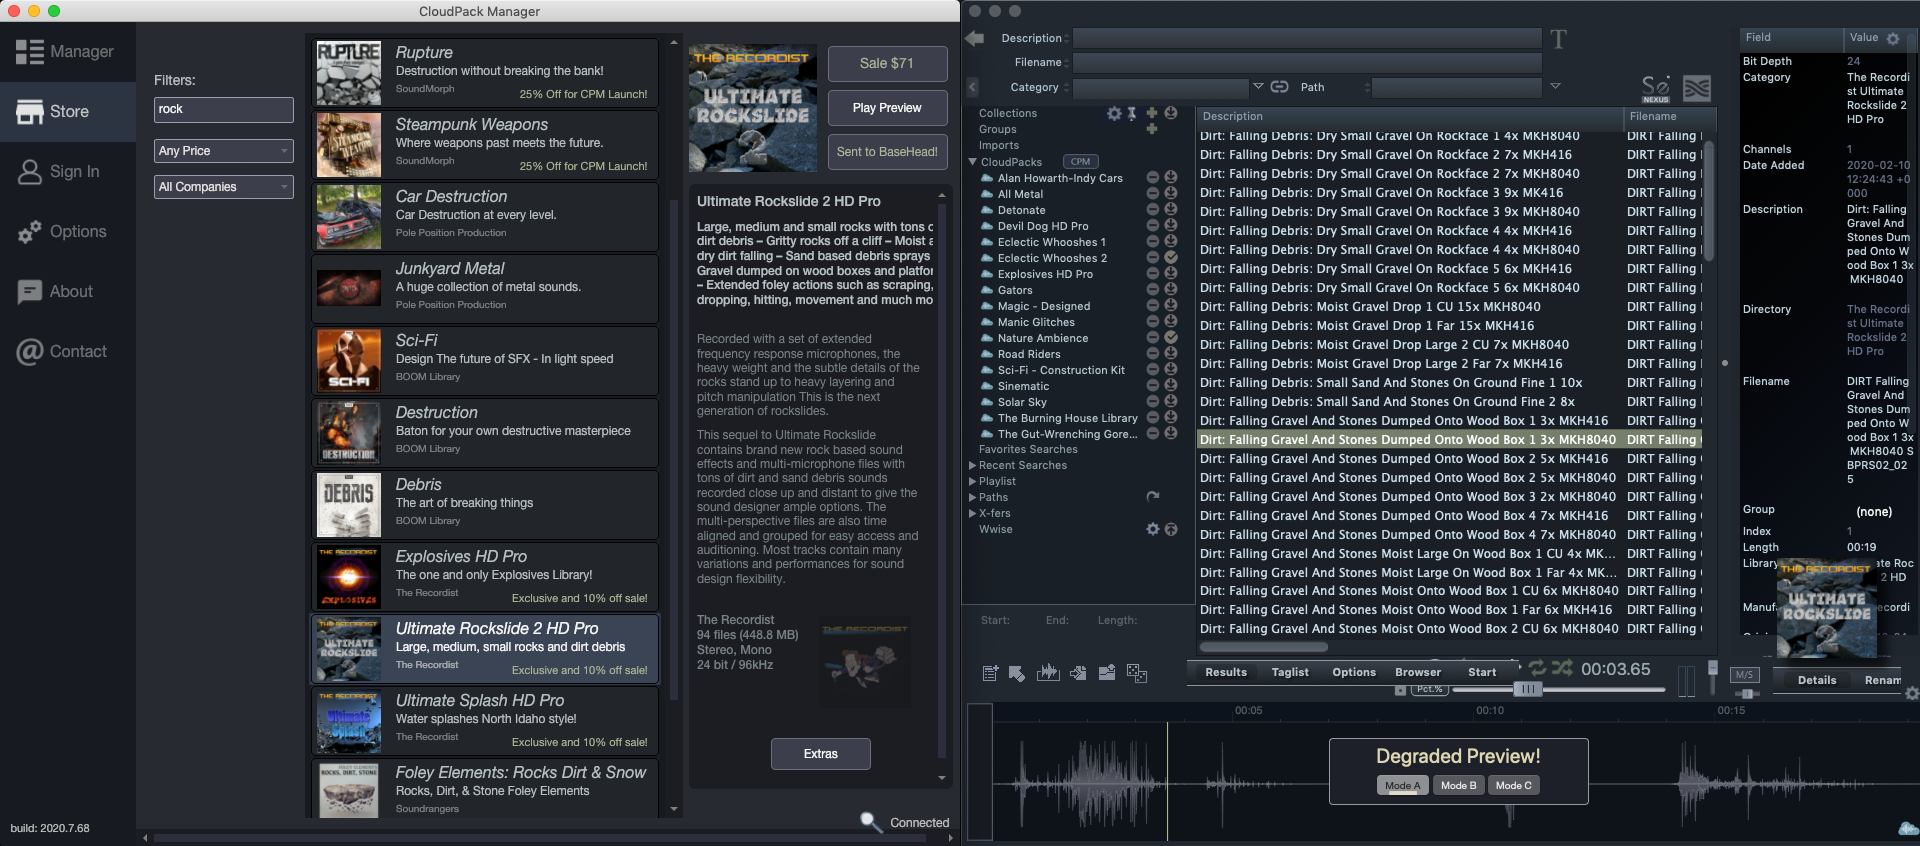
Task: Open the Path dropdown arrow
Action: (1555, 87)
